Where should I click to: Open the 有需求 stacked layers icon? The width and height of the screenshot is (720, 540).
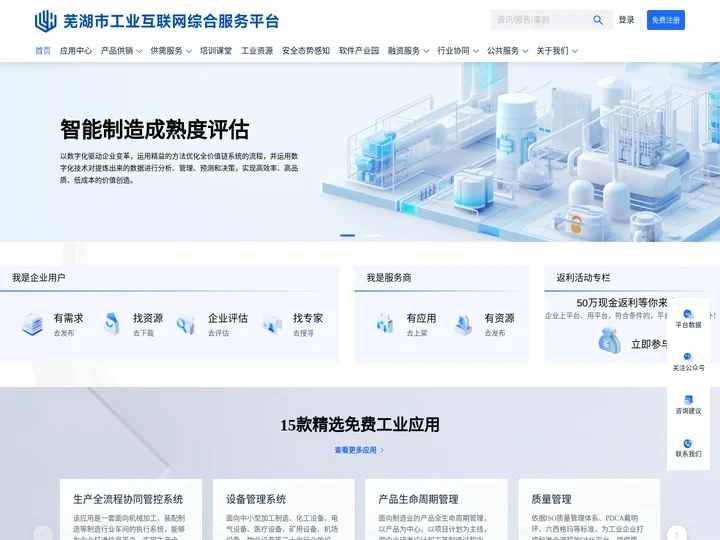[33, 324]
